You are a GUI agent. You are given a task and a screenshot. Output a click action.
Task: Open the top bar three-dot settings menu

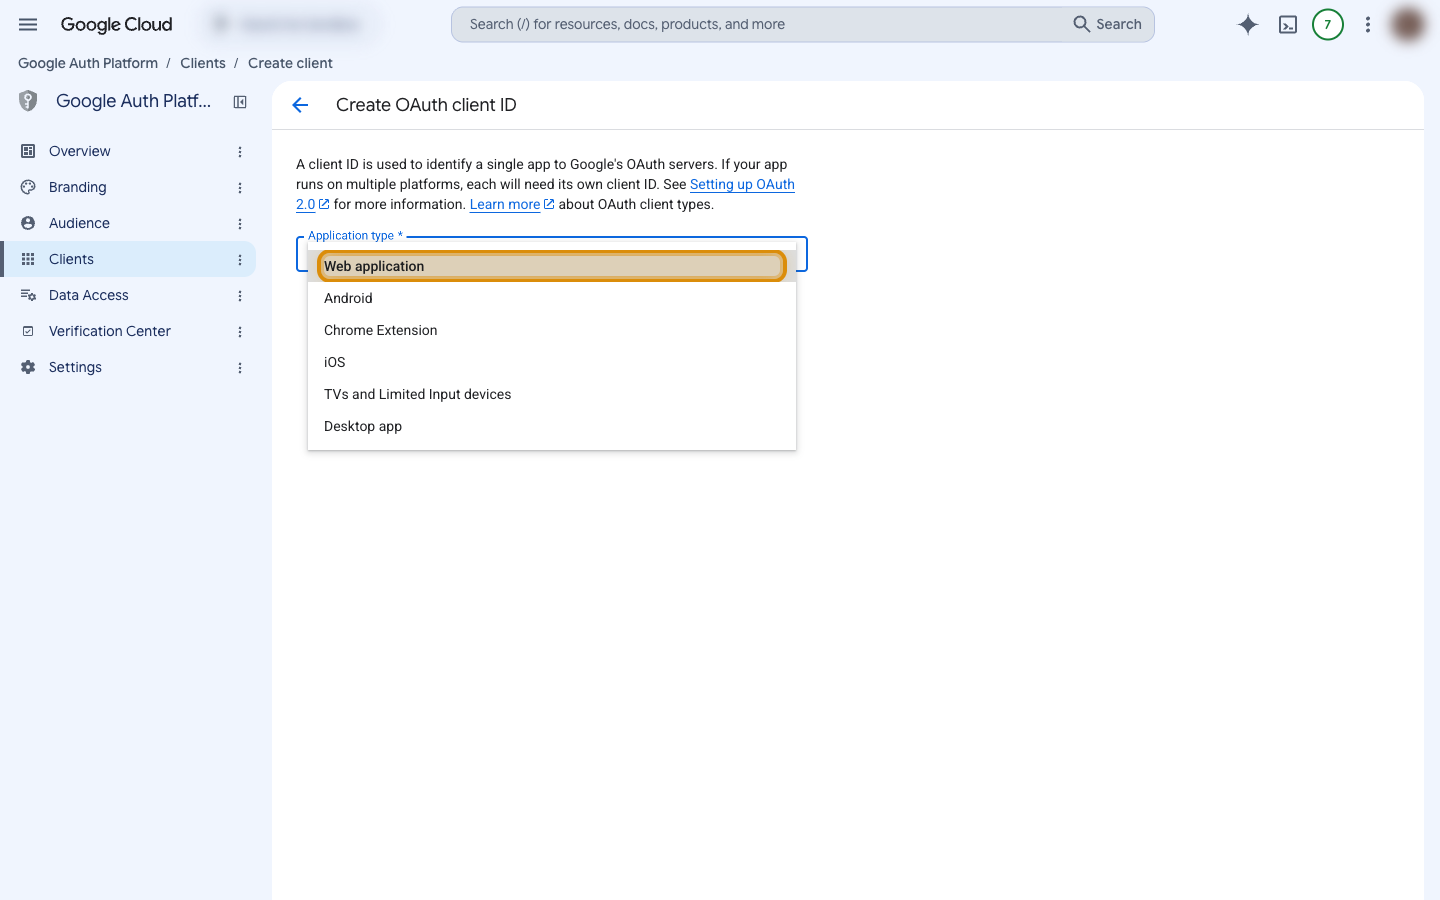click(x=1368, y=24)
